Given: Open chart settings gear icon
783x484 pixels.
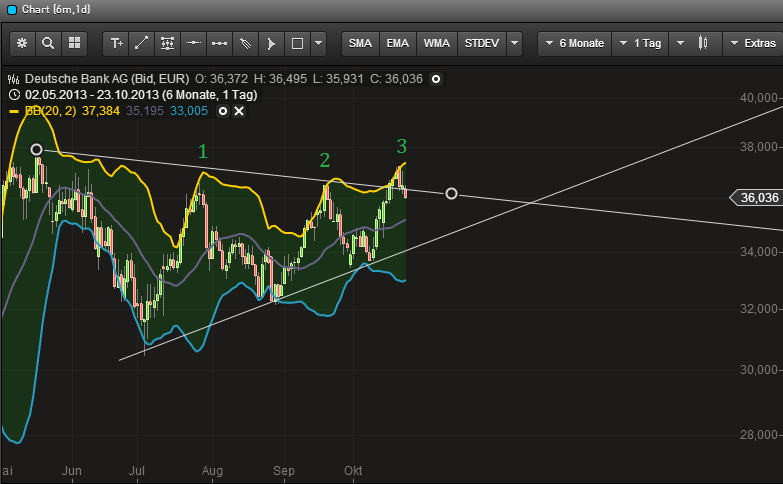Looking at the screenshot, I should [22, 43].
